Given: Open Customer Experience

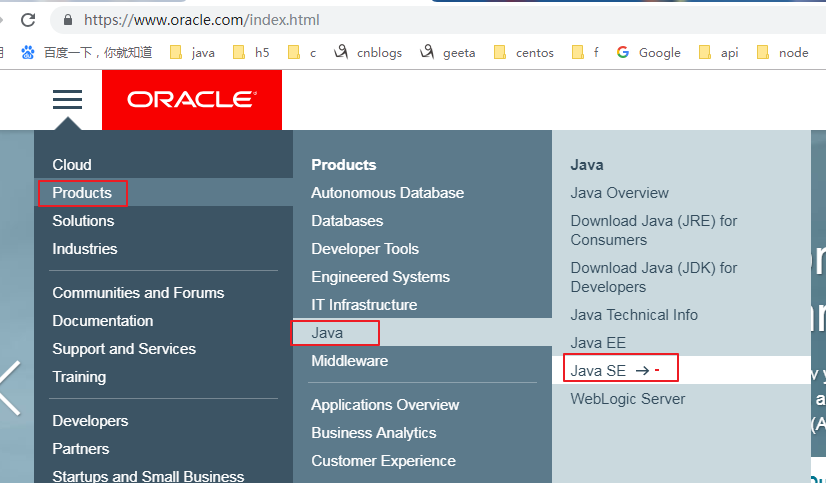Looking at the screenshot, I should [x=383, y=460].
